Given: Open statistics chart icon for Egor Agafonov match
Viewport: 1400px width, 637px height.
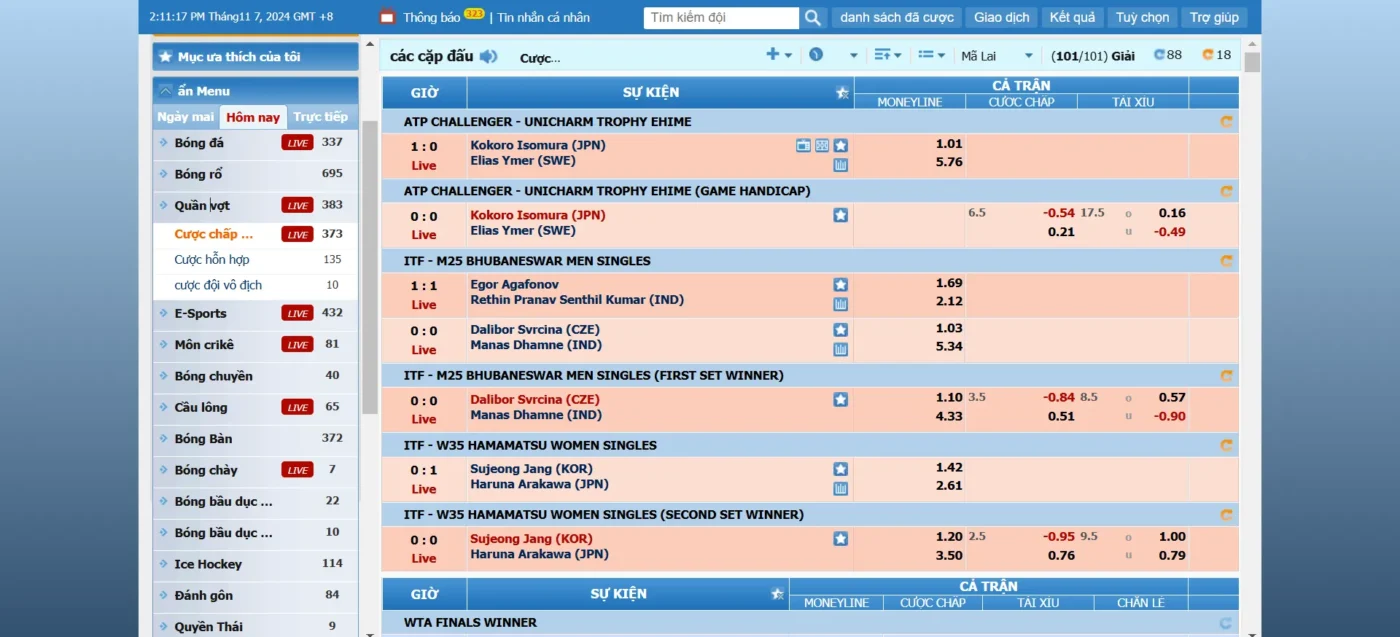Looking at the screenshot, I should coord(841,304).
